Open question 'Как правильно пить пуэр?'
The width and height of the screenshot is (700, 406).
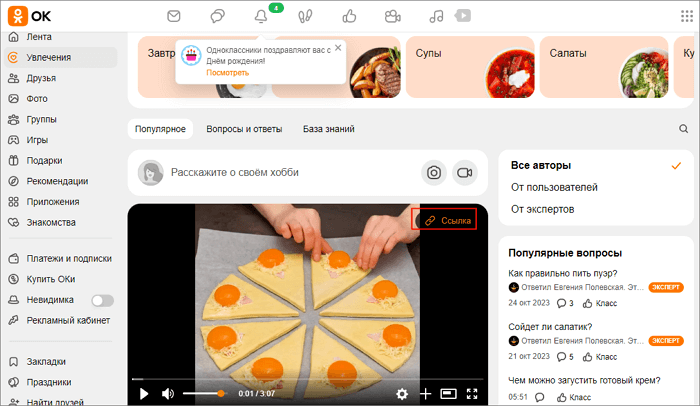[x=562, y=273]
